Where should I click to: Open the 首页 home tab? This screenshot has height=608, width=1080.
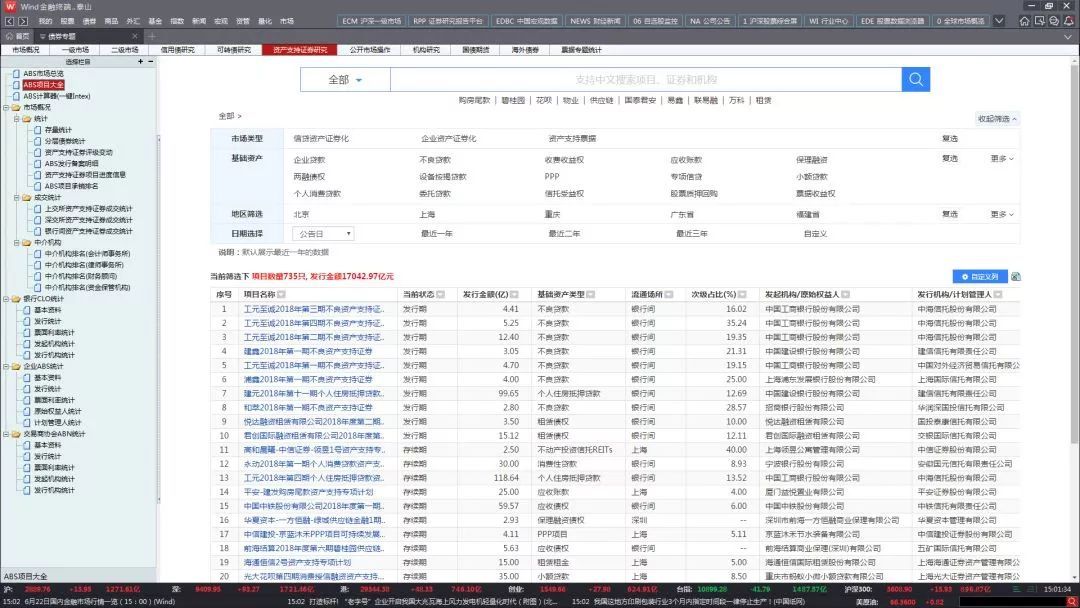click(17, 36)
